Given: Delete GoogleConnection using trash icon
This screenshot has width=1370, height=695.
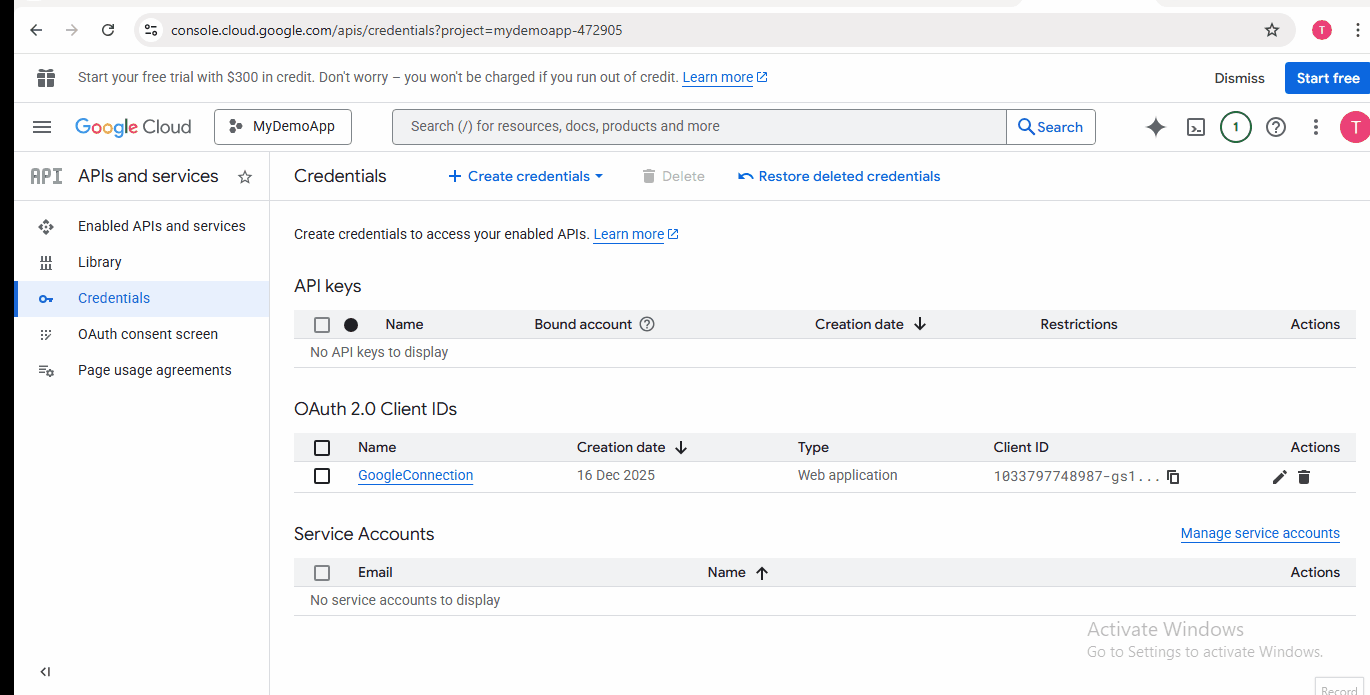Looking at the screenshot, I should coord(1304,477).
